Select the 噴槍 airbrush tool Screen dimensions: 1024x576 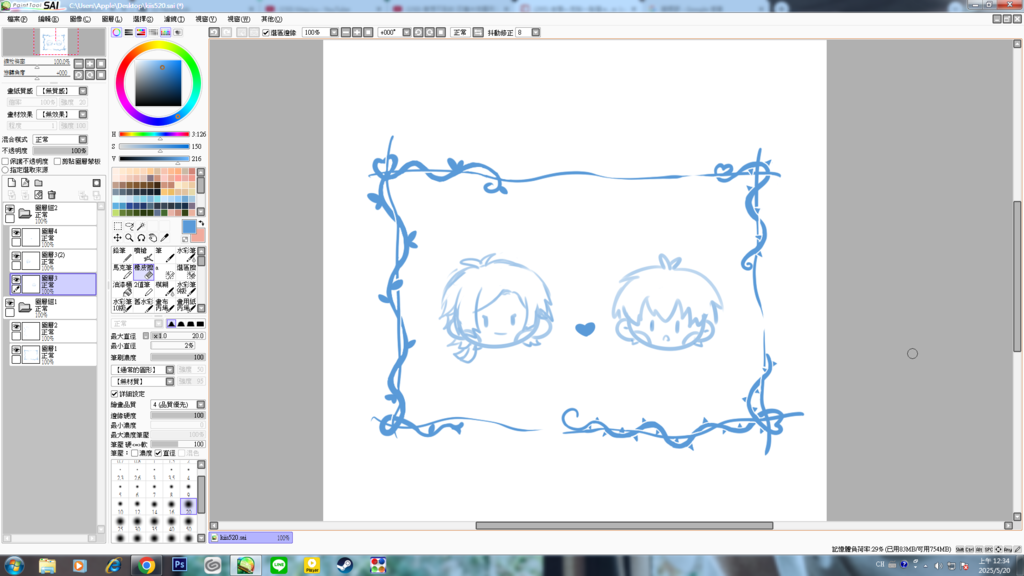coord(143,255)
